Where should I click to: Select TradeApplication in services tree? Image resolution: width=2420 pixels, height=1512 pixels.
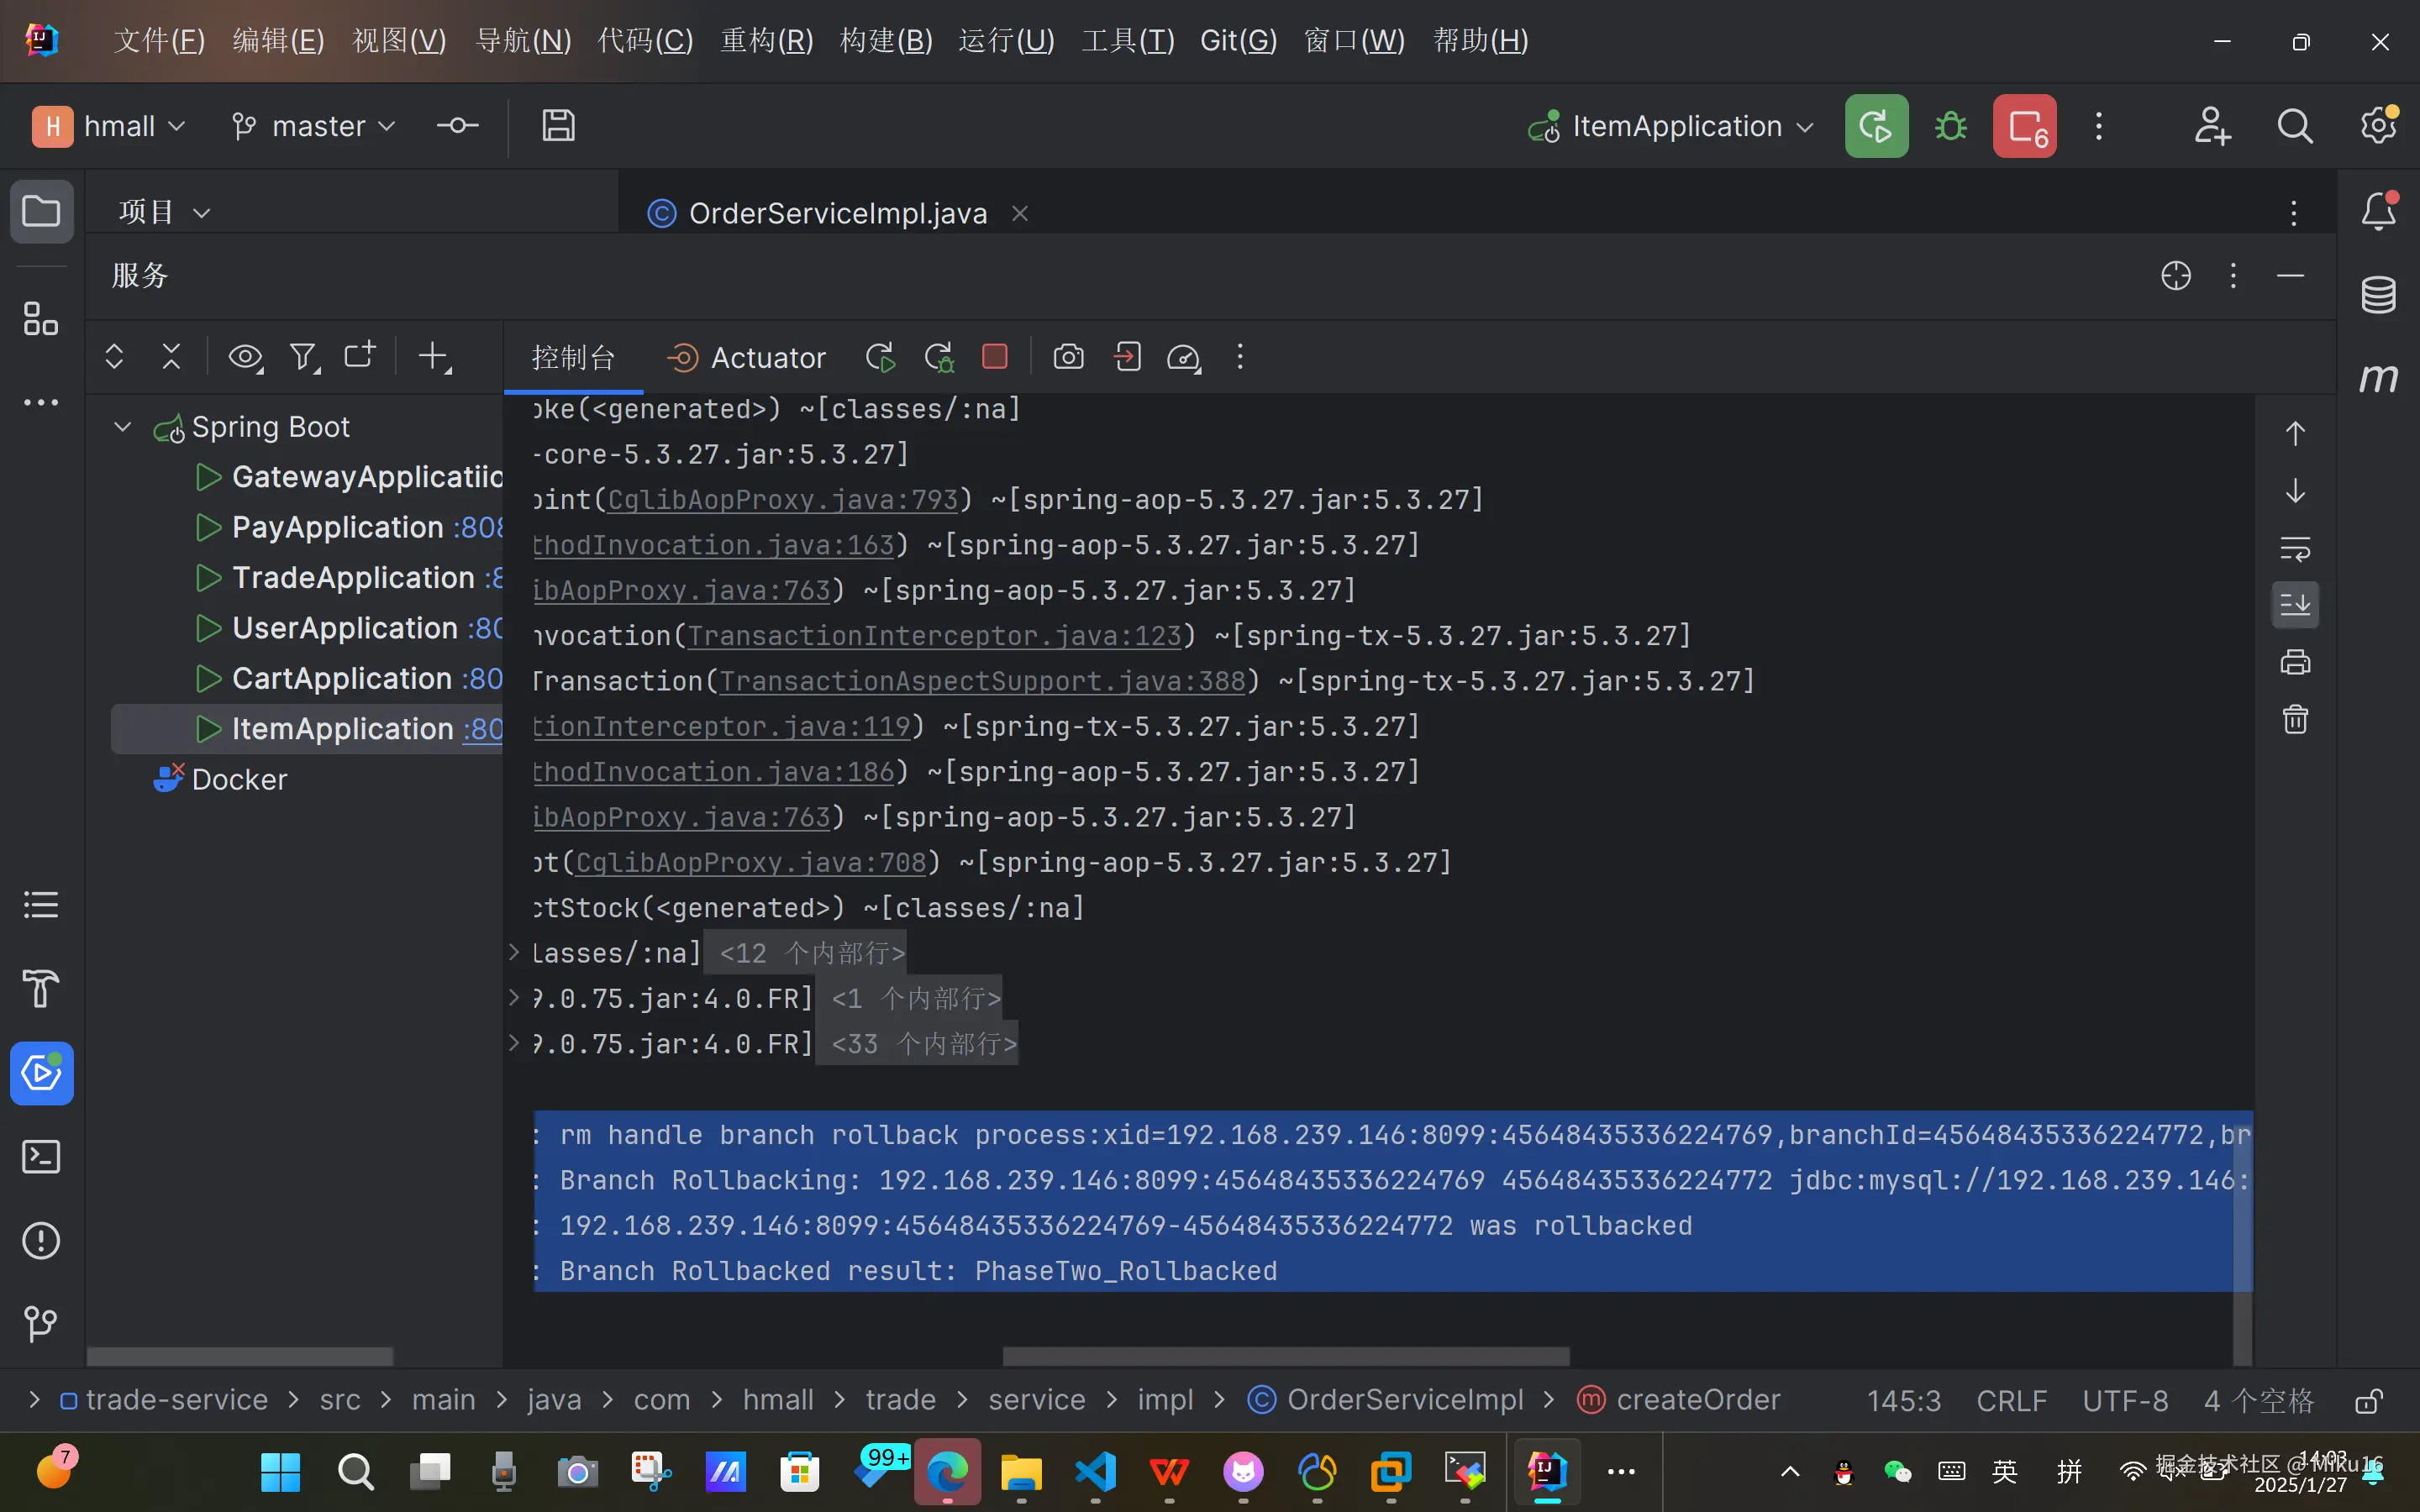(x=352, y=578)
